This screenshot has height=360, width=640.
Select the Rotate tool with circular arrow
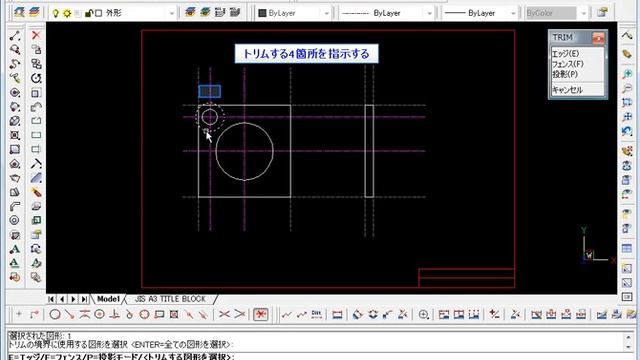(x=36, y=78)
